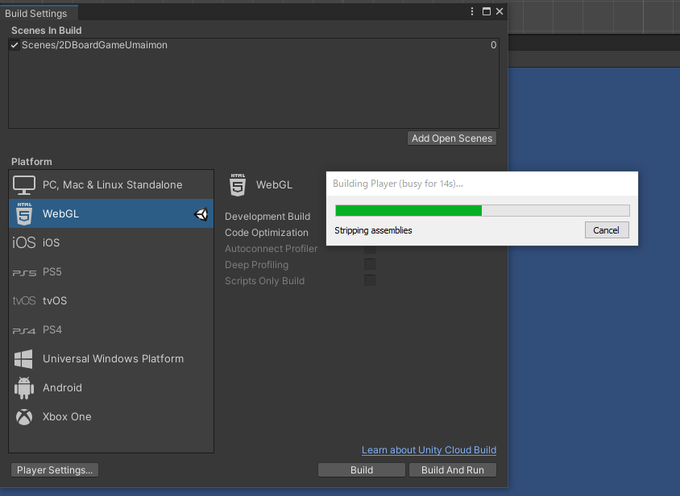Image resolution: width=680 pixels, height=496 pixels.
Task: Click the Code Optimization label
Action: (266, 232)
